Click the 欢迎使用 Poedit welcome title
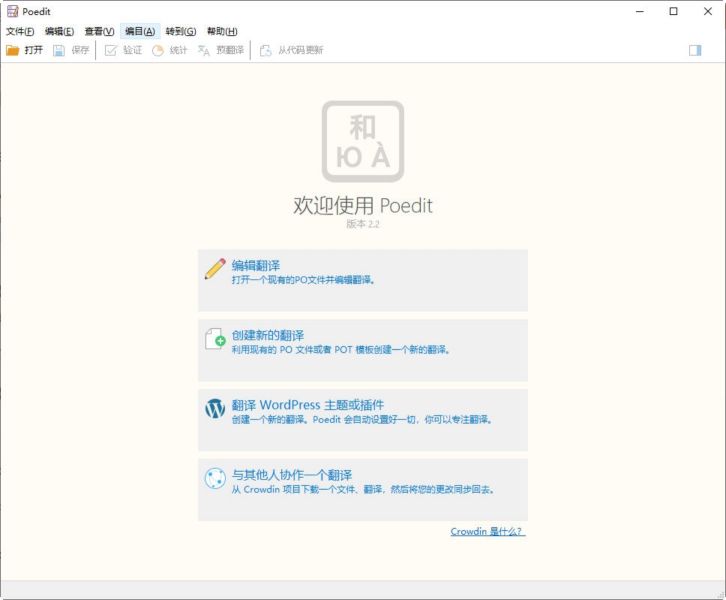This screenshot has width=726, height=600. click(363, 206)
